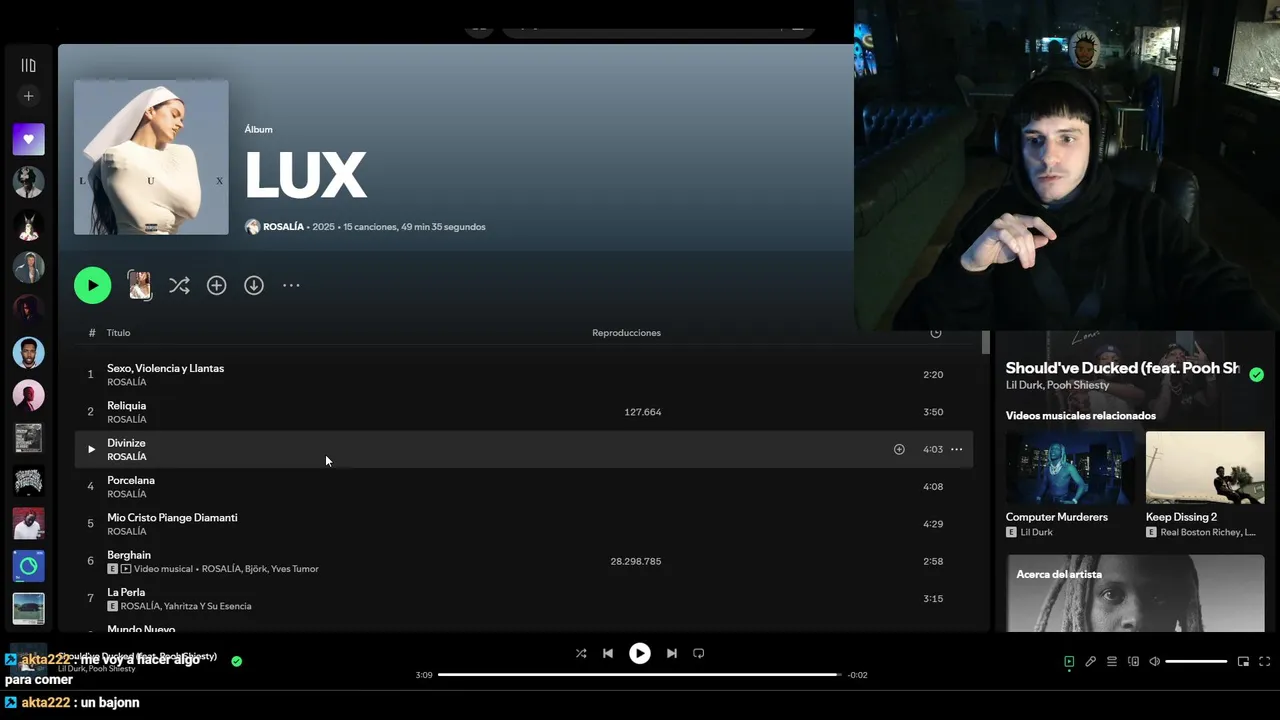Adjust the volume slider
The image size is (1280, 720).
(1196, 661)
